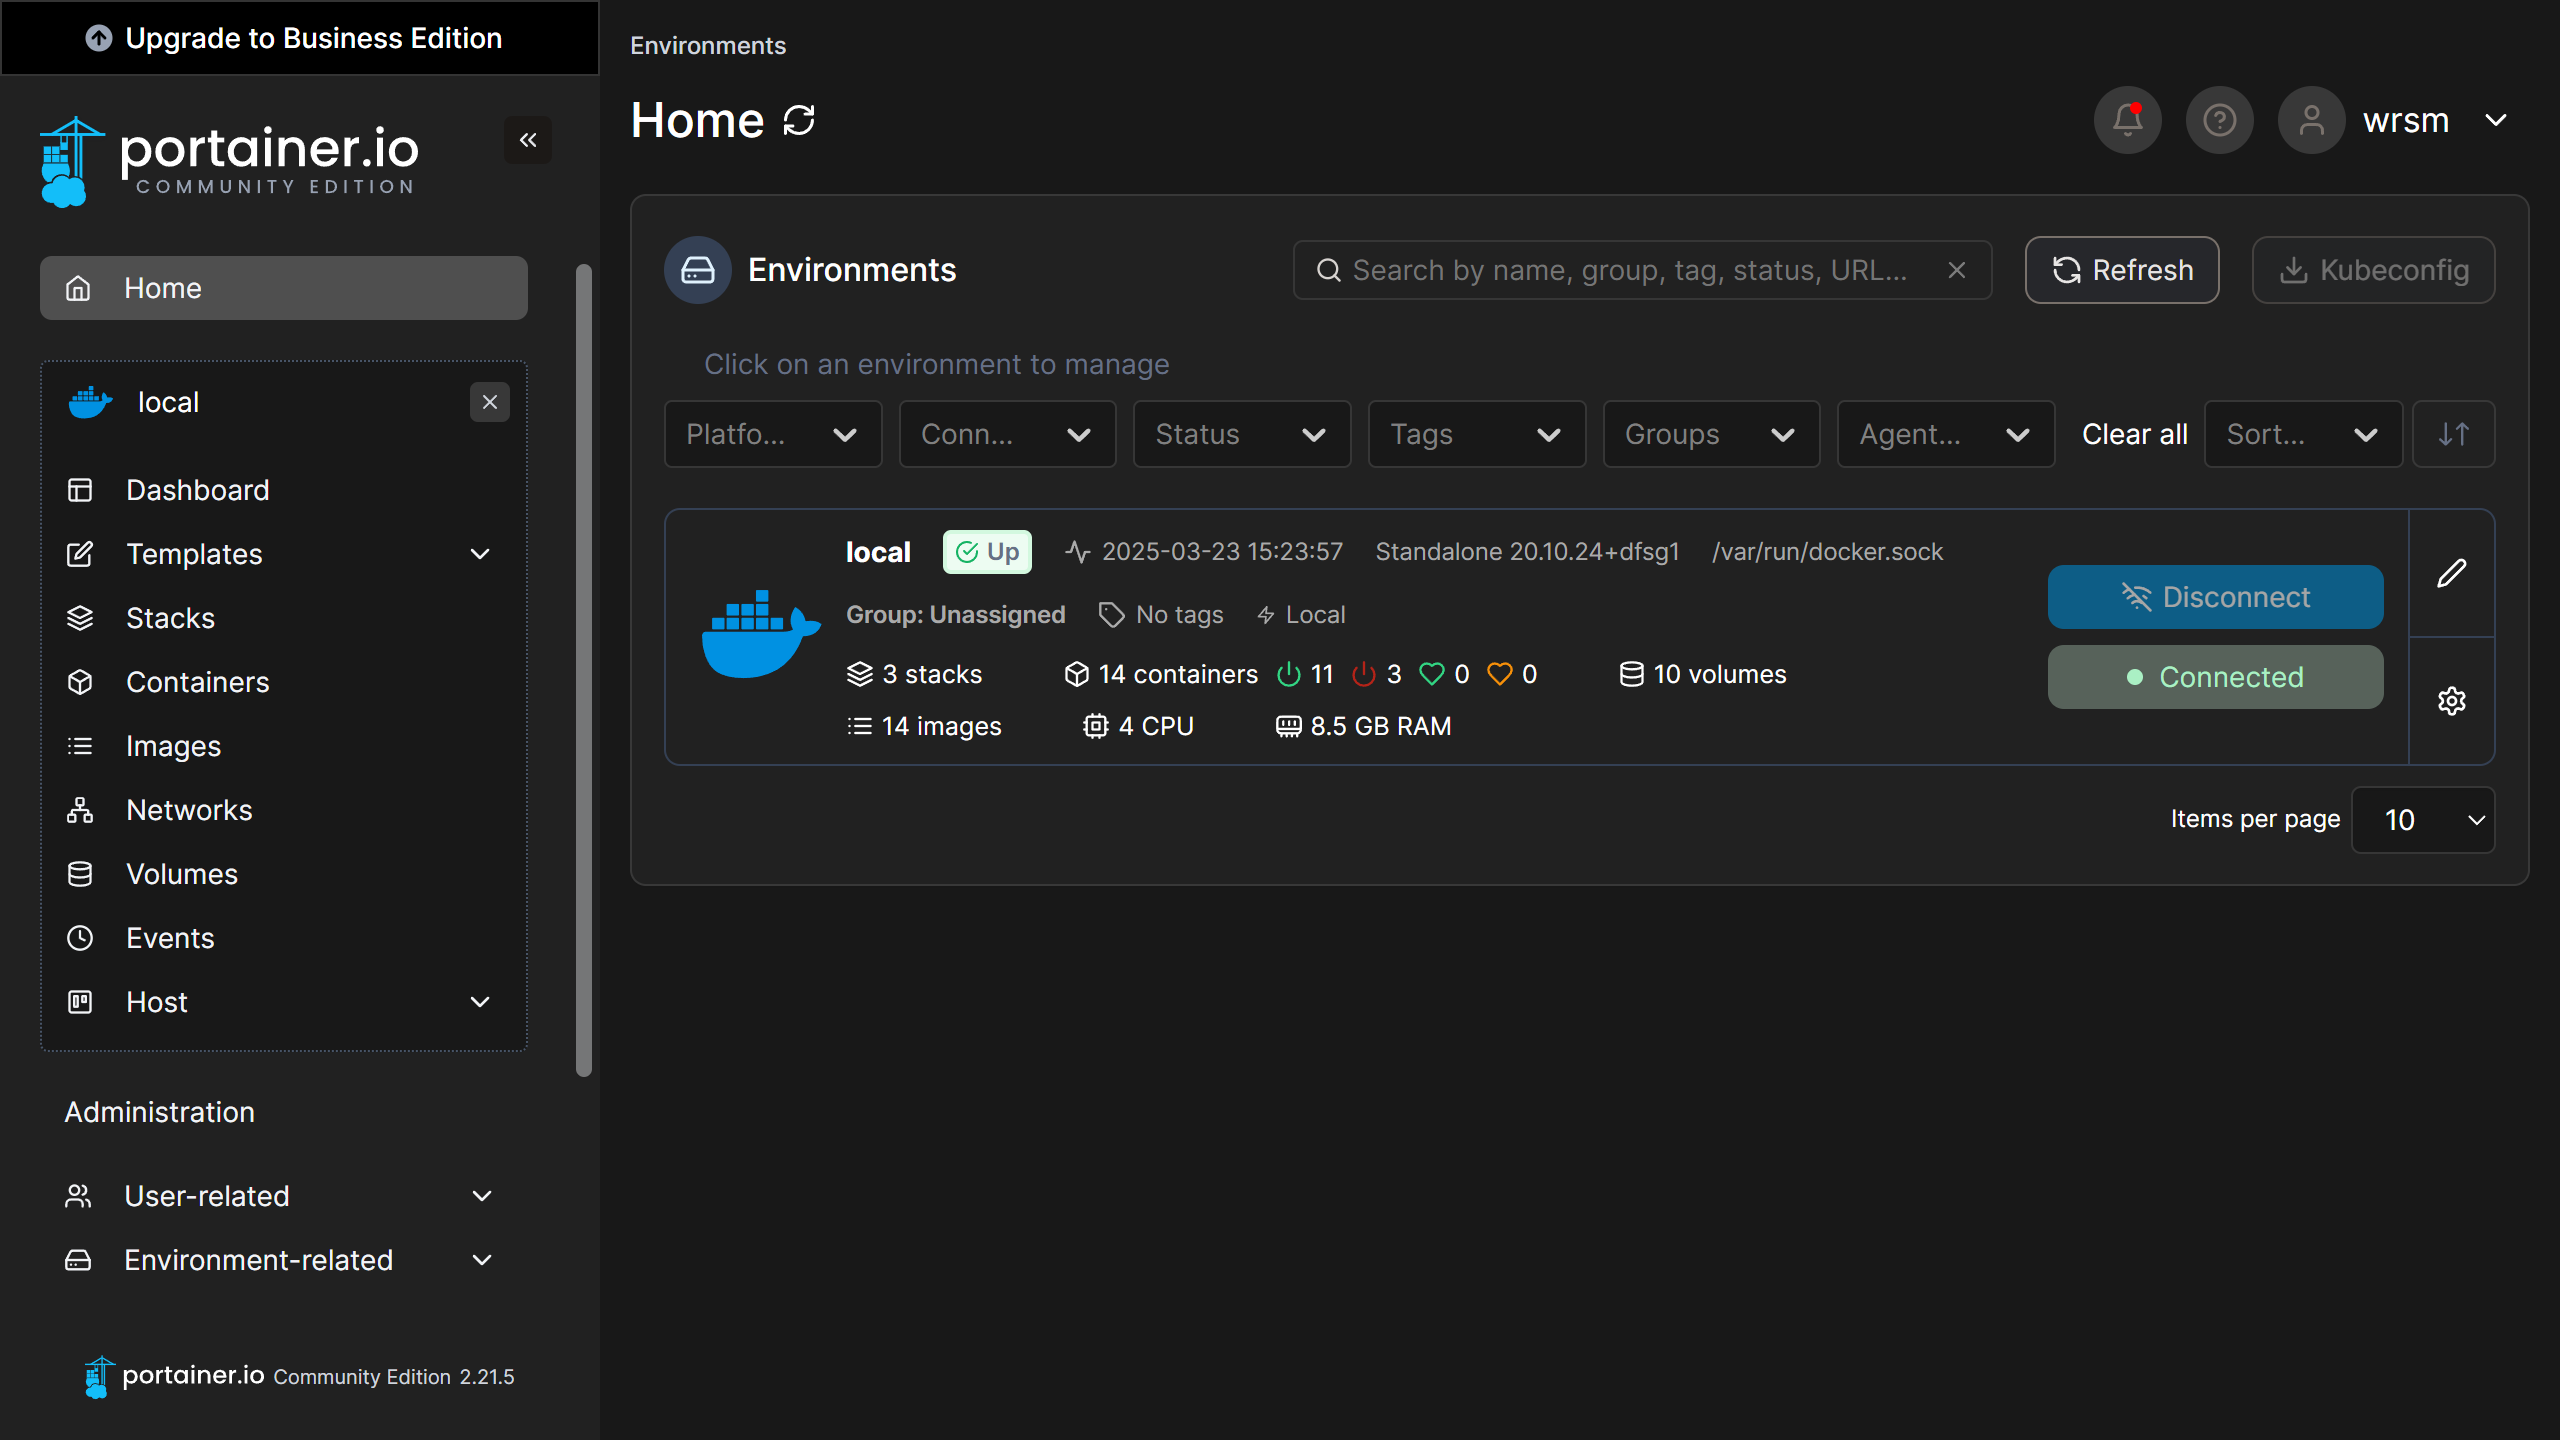Image resolution: width=2560 pixels, height=1440 pixels.
Task: Click the Refresh button
Action: coord(2122,270)
